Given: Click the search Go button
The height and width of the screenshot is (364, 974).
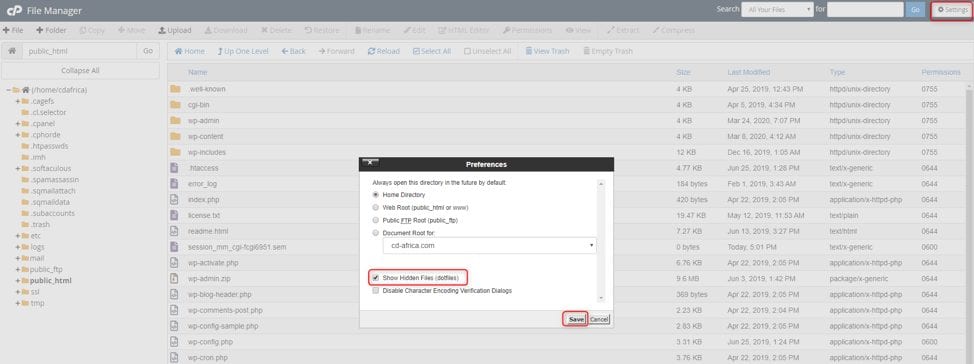Looking at the screenshot, I should point(915,10).
